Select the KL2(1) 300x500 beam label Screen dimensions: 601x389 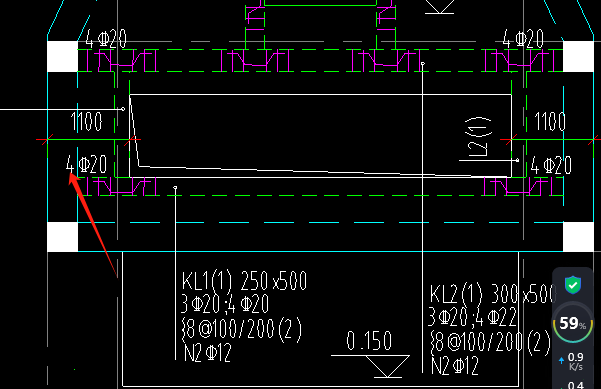(x=493, y=294)
